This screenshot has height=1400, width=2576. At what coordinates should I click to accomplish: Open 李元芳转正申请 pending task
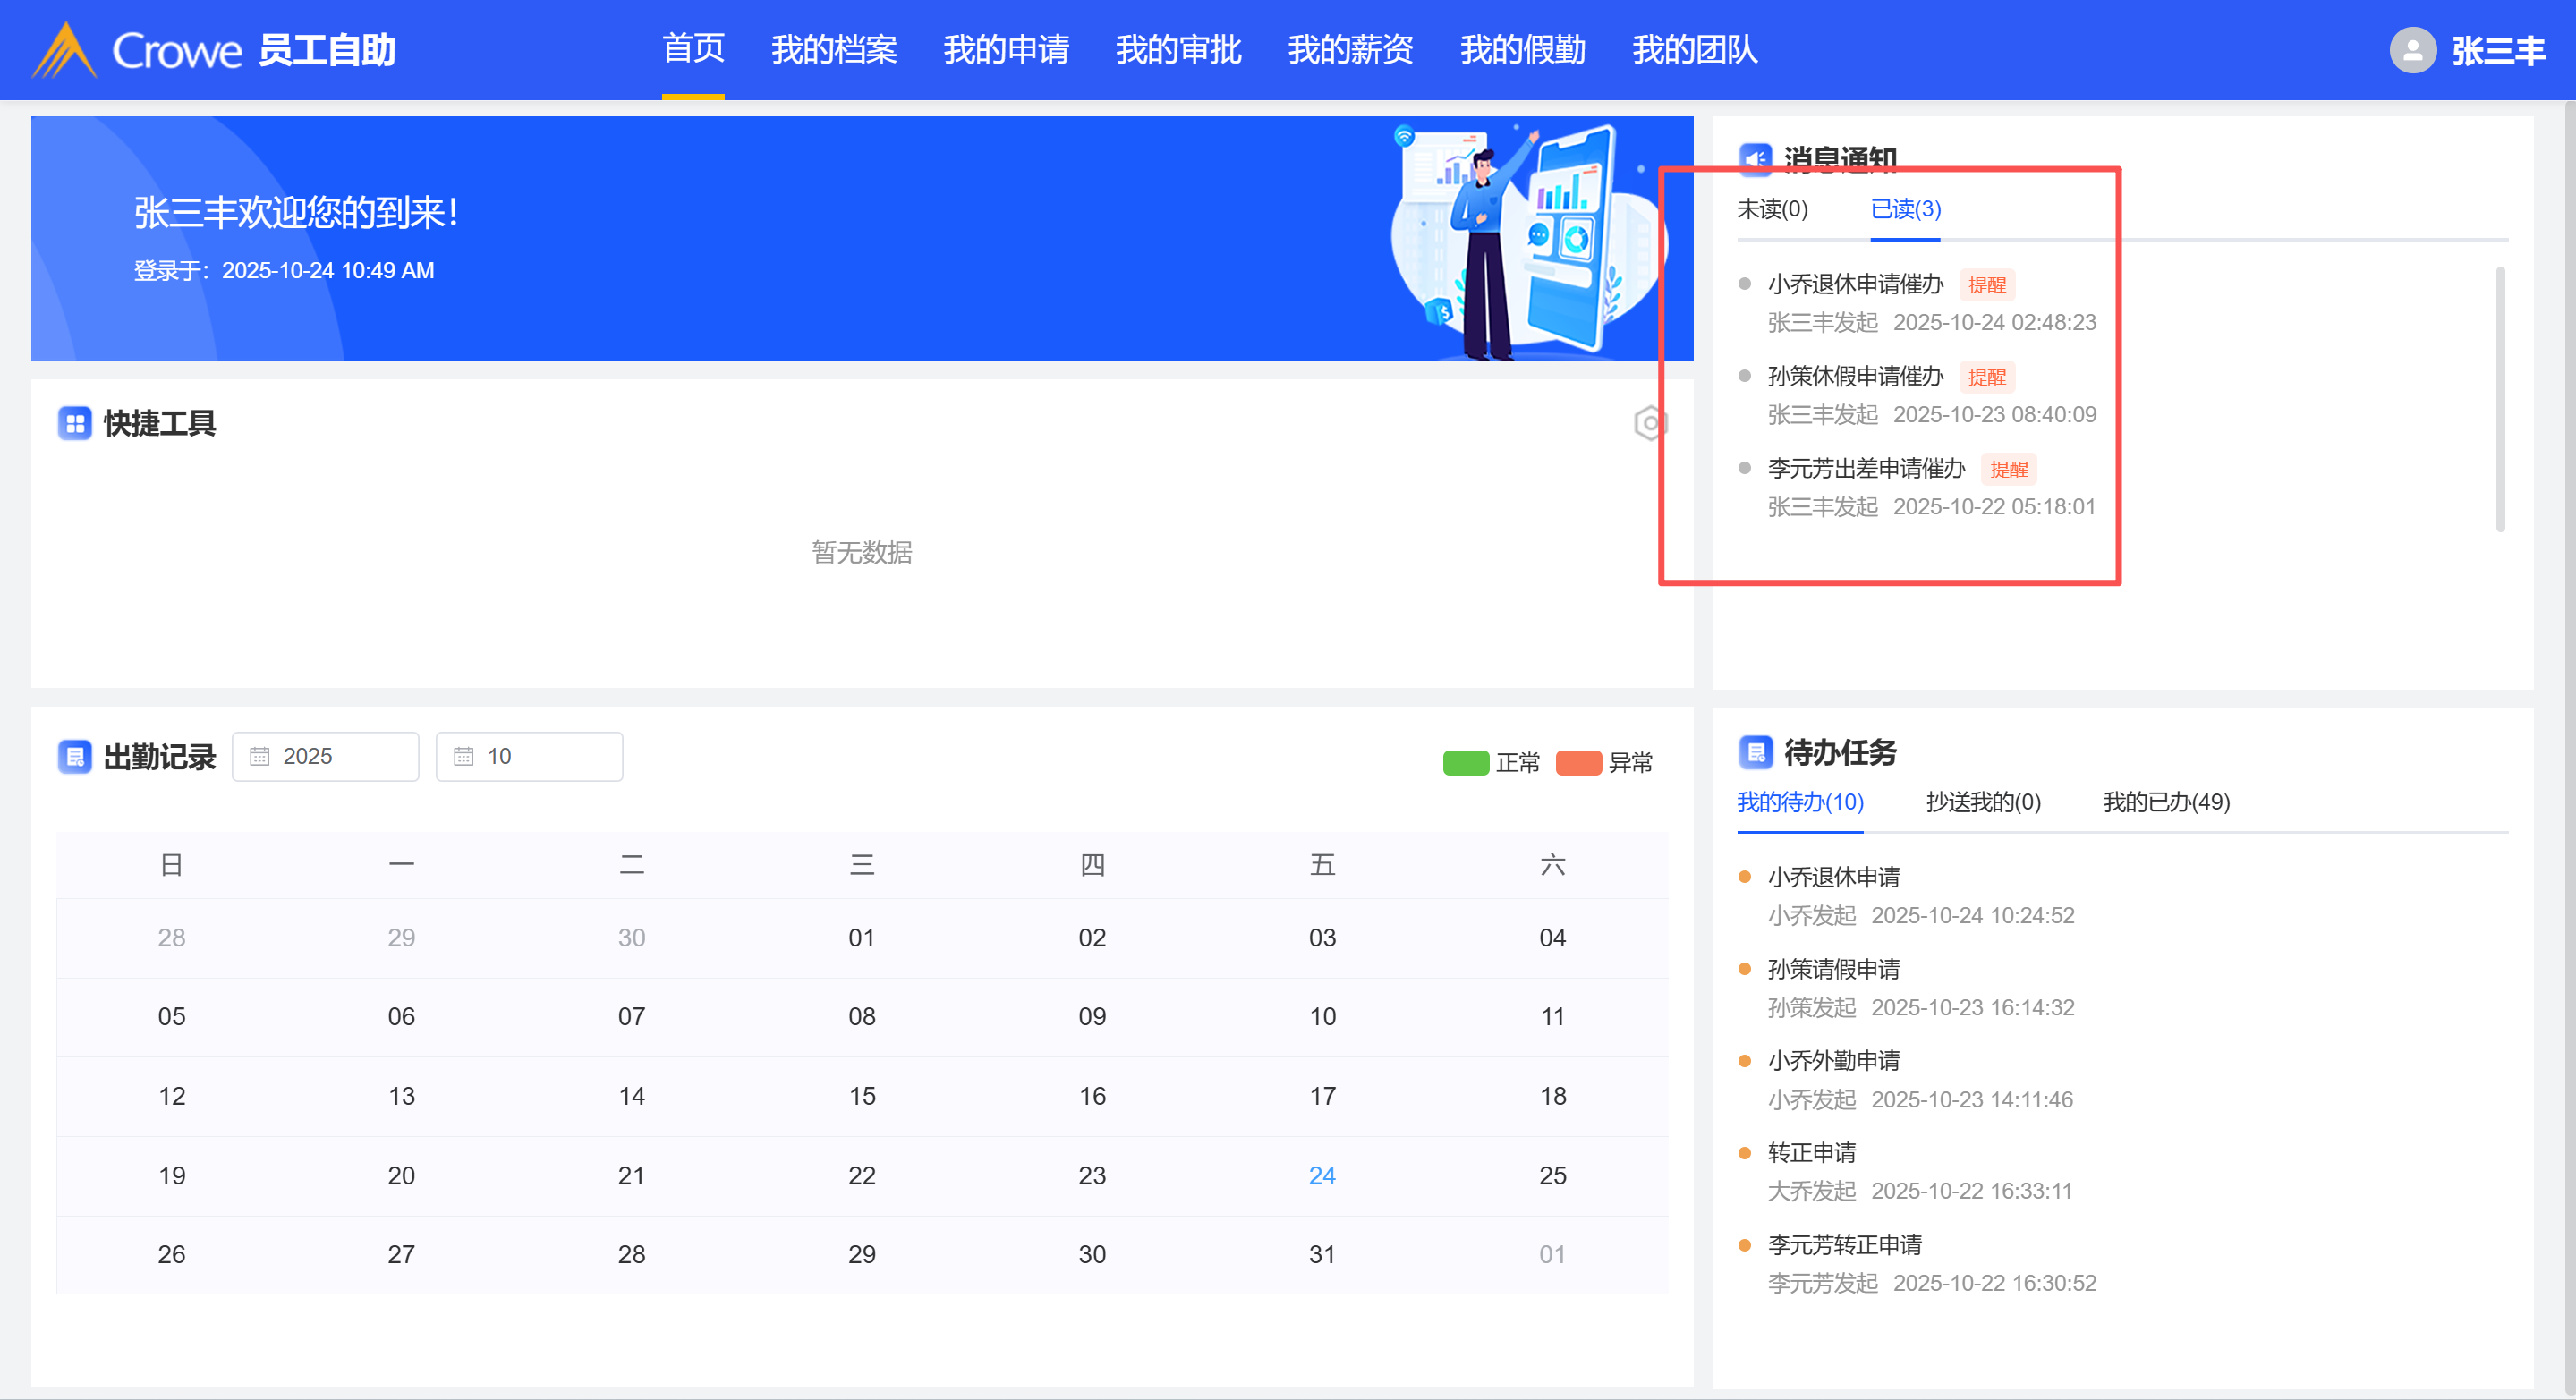1844,1245
